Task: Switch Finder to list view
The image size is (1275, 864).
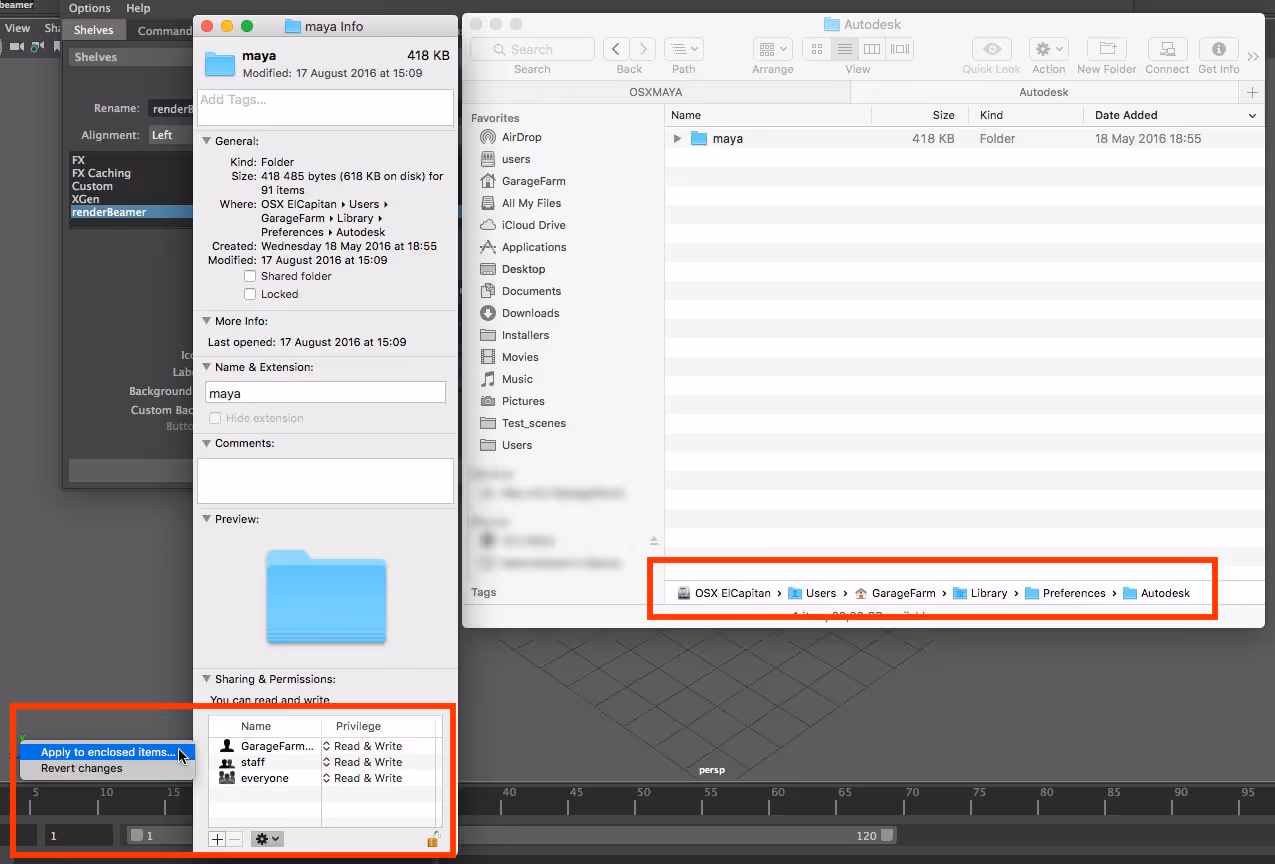Action: (x=845, y=48)
